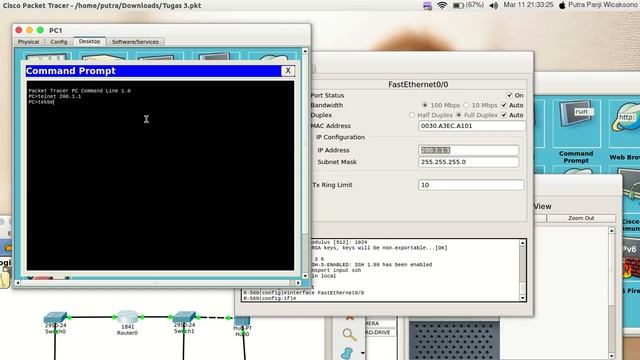
Task: Click the Zoom Out button
Action: [581, 218]
